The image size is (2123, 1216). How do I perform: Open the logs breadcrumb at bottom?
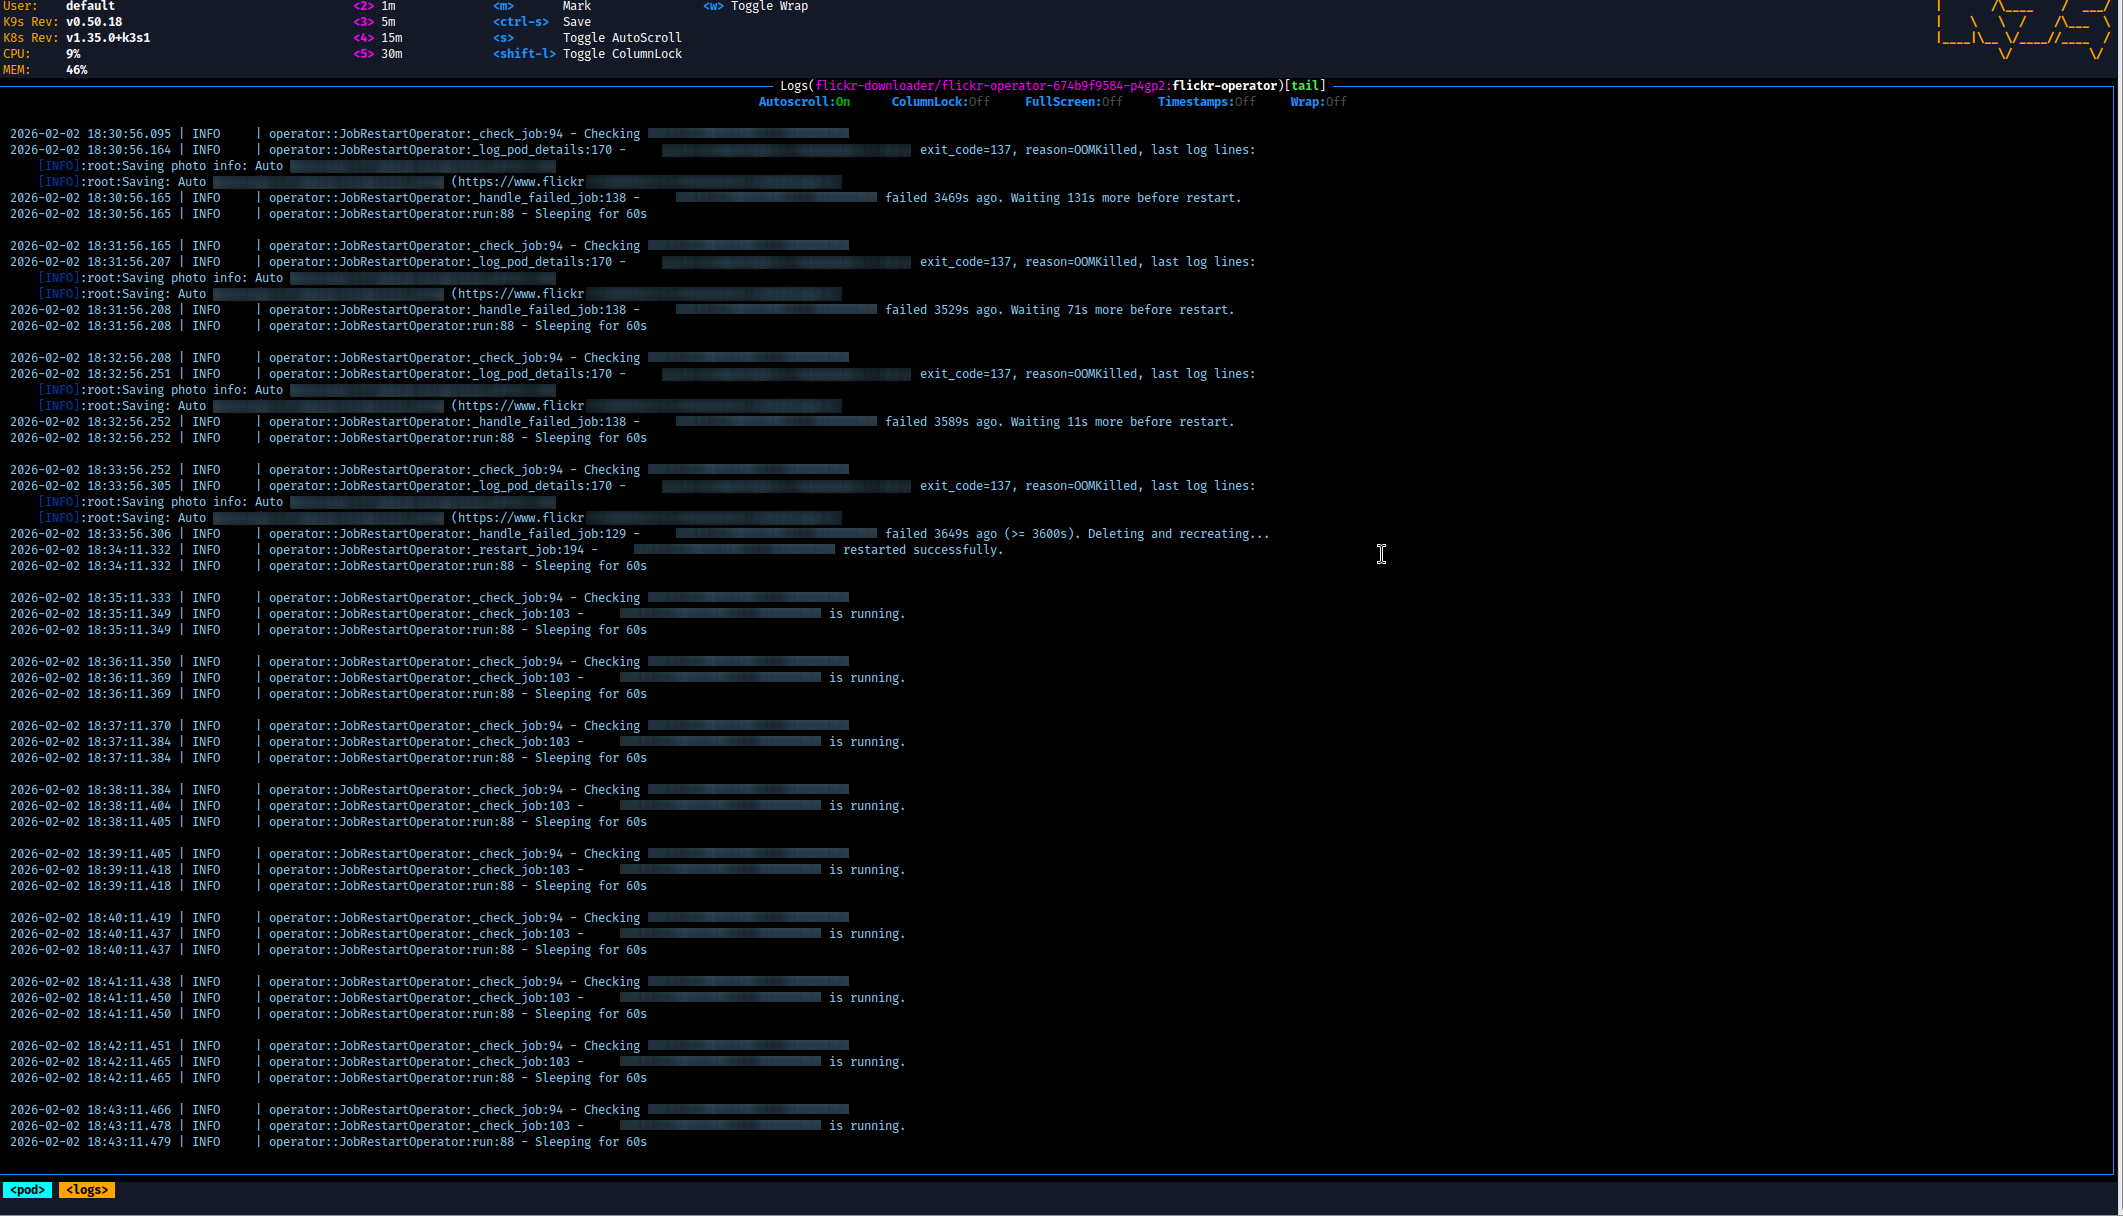coord(87,1190)
